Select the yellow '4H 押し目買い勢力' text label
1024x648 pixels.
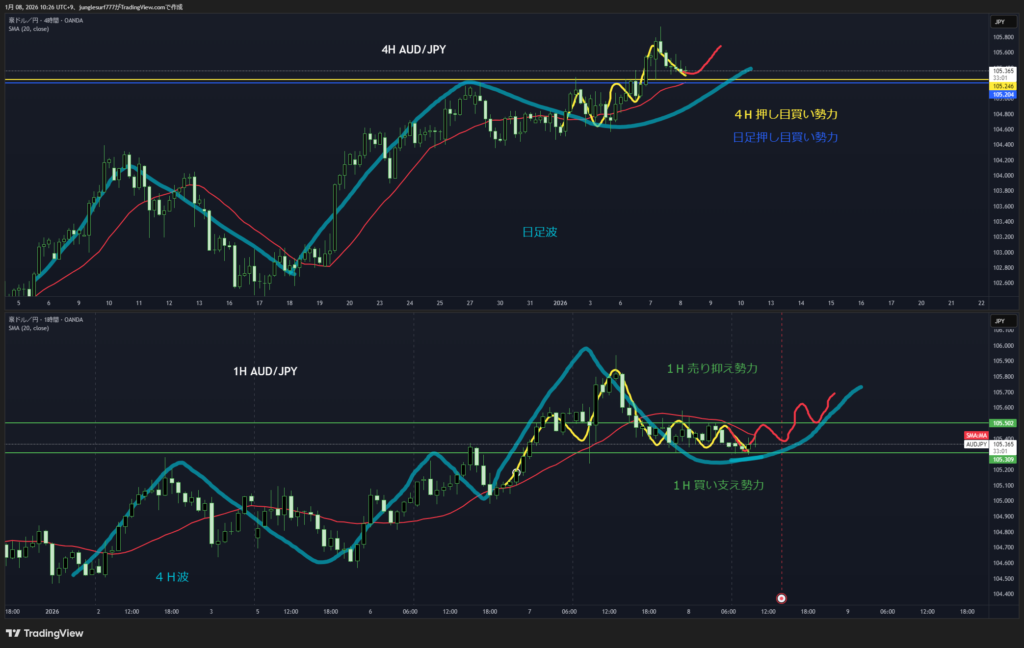click(x=785, y=114)
